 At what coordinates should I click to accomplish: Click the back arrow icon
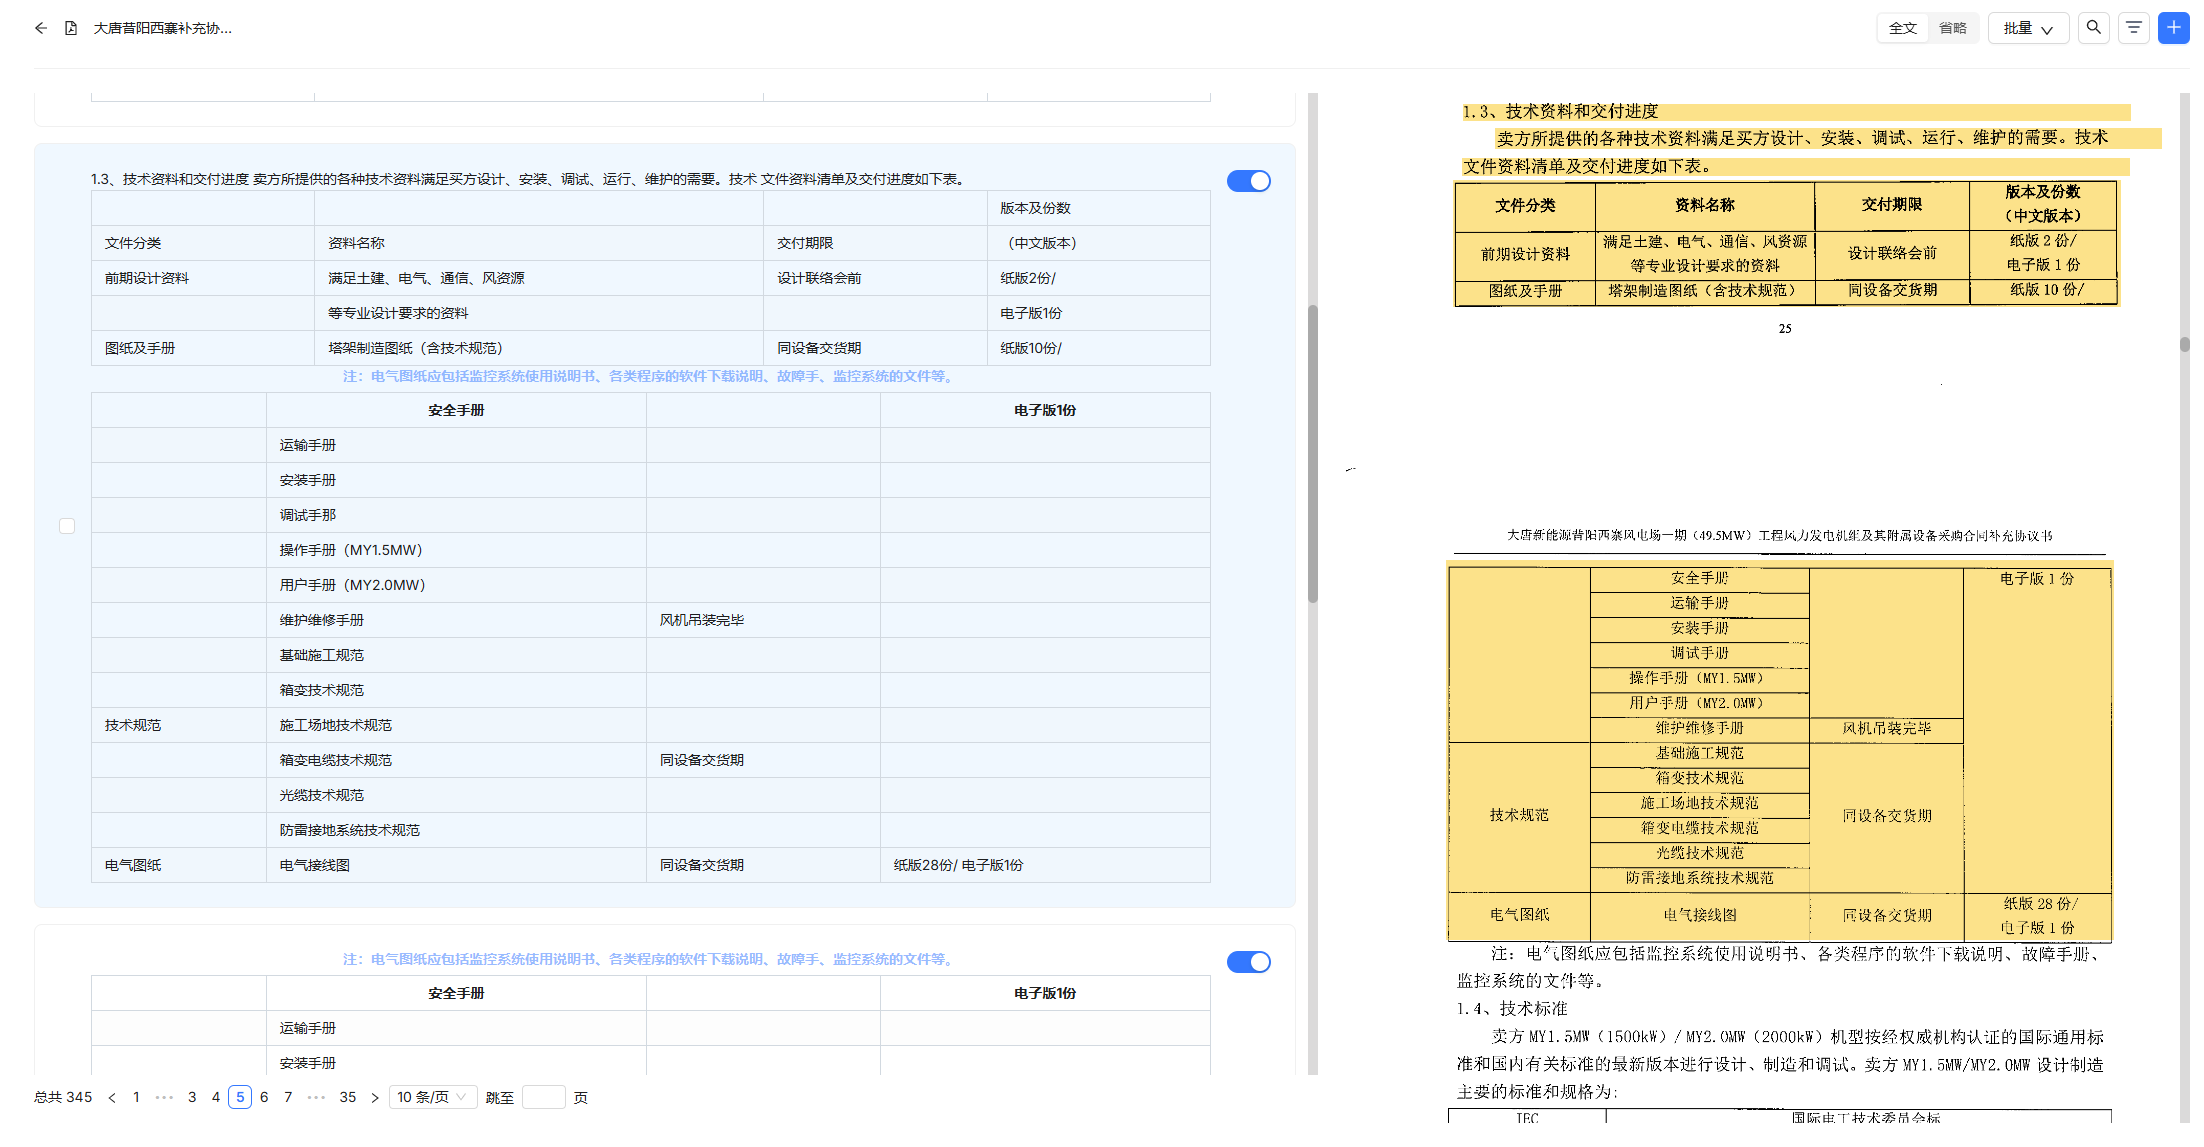pos(41,28)
